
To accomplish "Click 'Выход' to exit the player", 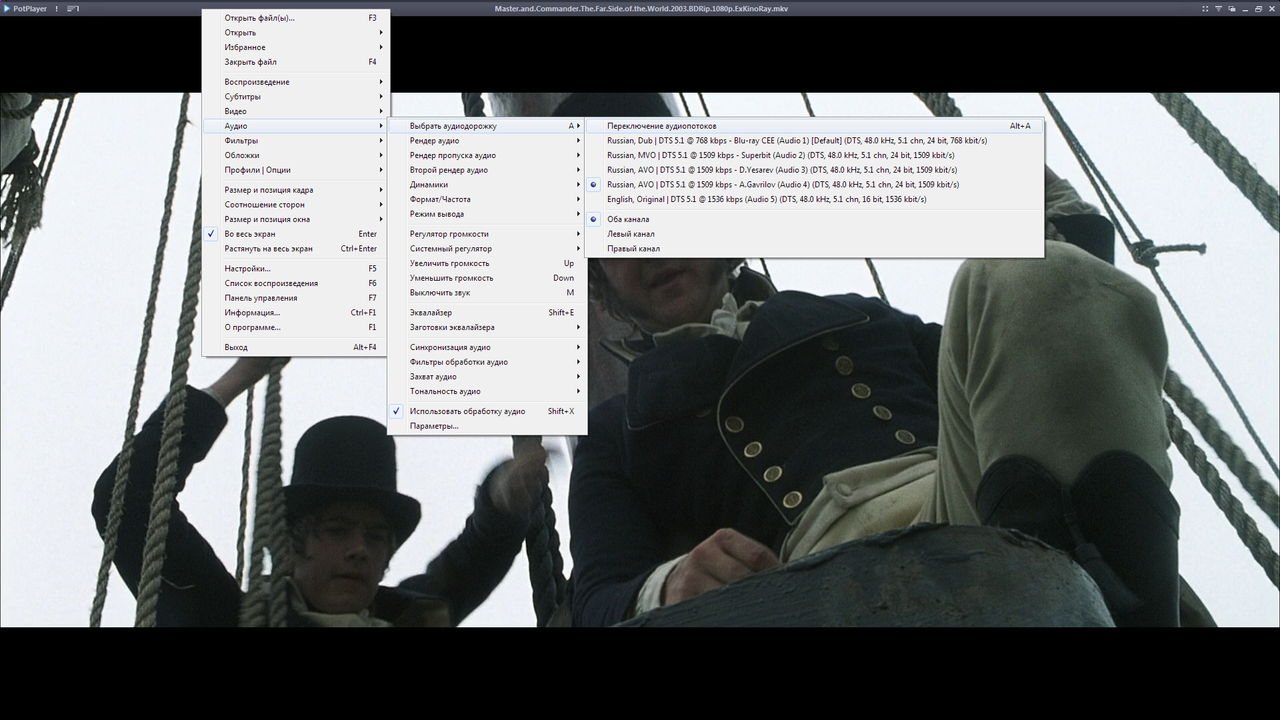I will 296,347.
